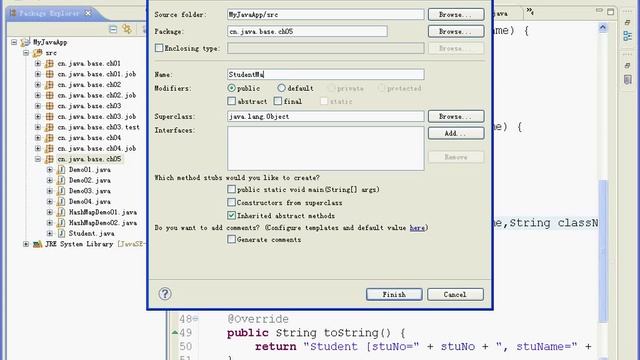Collapse the src folder node

pos(26,53)
